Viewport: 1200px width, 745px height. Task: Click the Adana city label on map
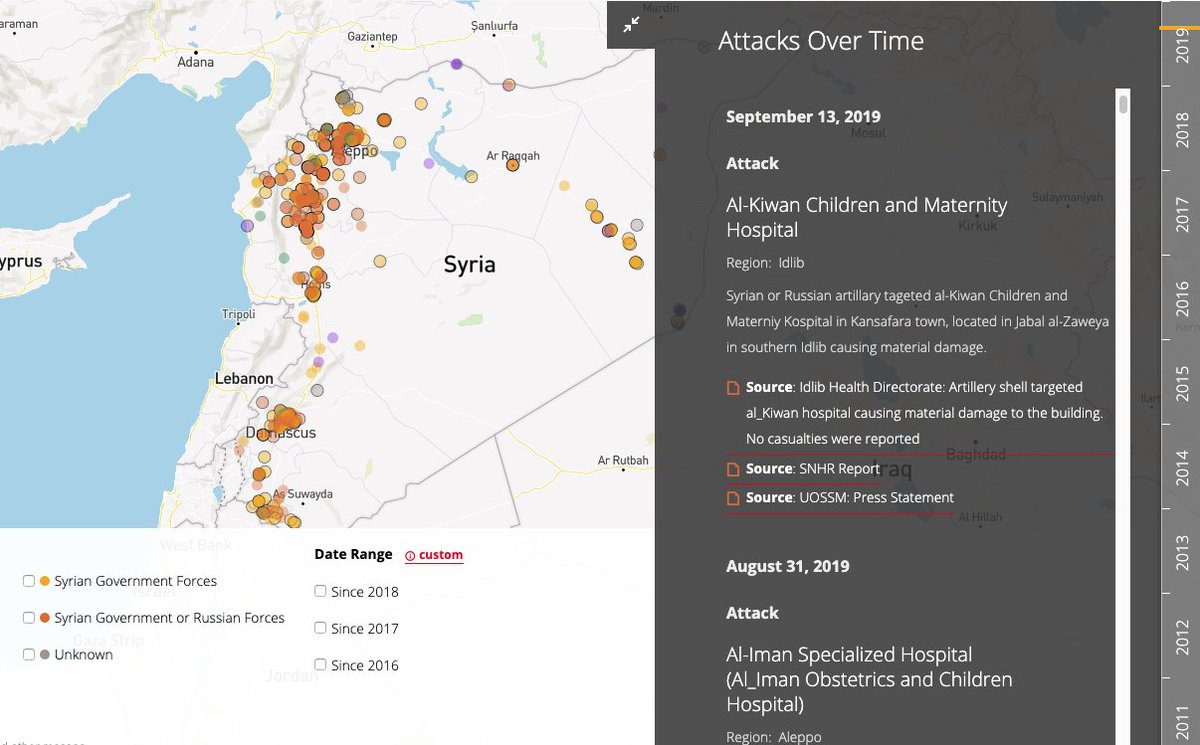[195, 62]
